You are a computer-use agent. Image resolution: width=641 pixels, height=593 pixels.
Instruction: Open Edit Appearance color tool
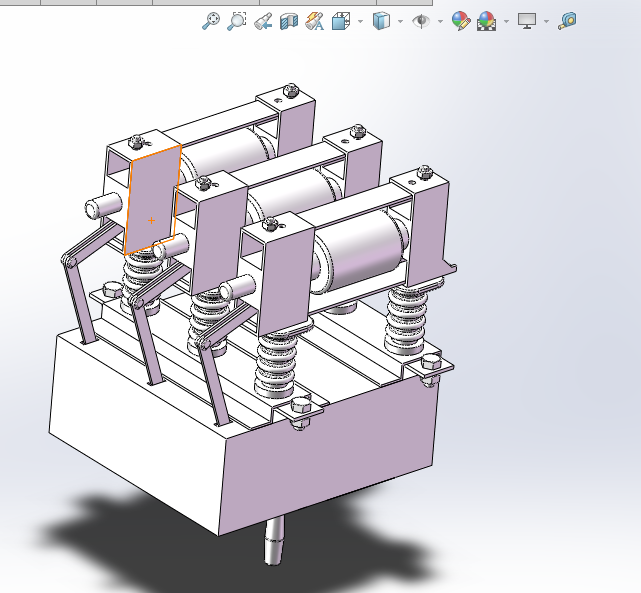(x=460, y=20)
